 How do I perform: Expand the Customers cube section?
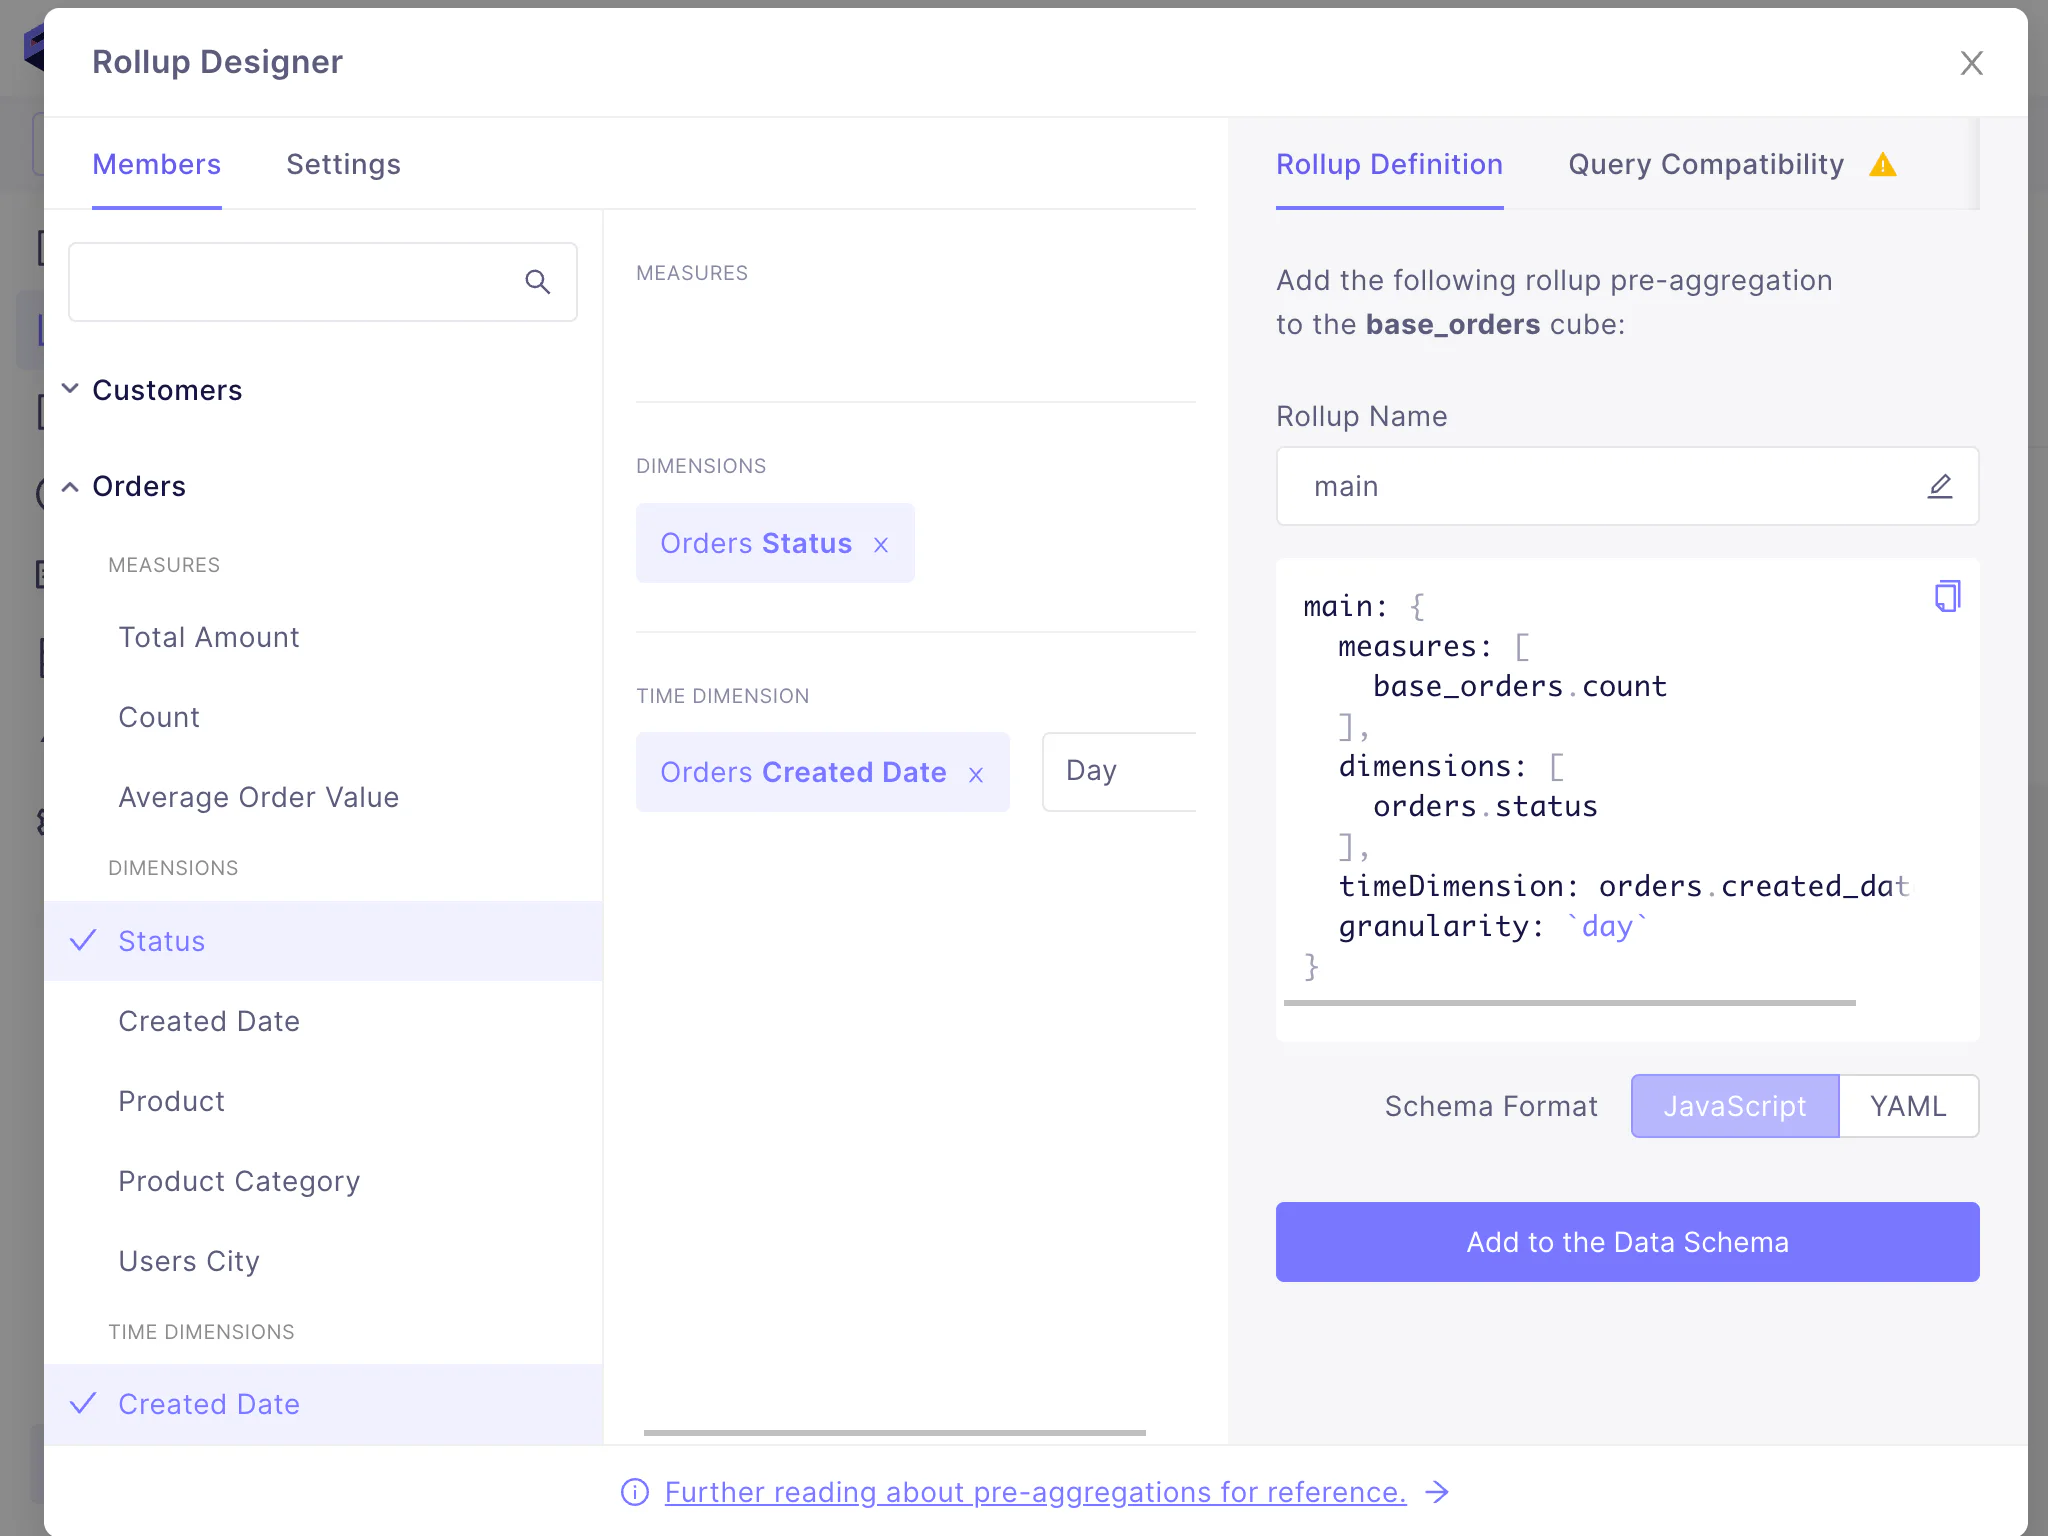tap(167, 390)
